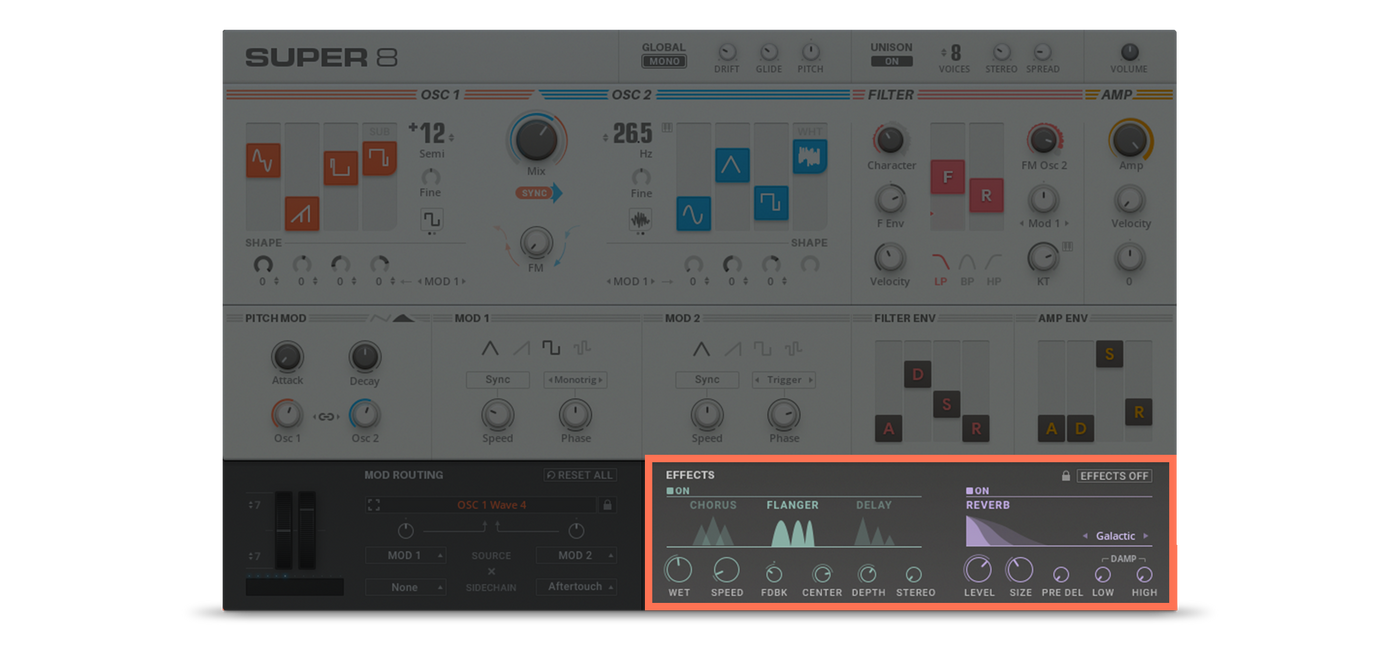The height and width of the screenshot is (655, 1400).
Task: Select random waveform in MOD 2
Action: [x=793, y=349]
